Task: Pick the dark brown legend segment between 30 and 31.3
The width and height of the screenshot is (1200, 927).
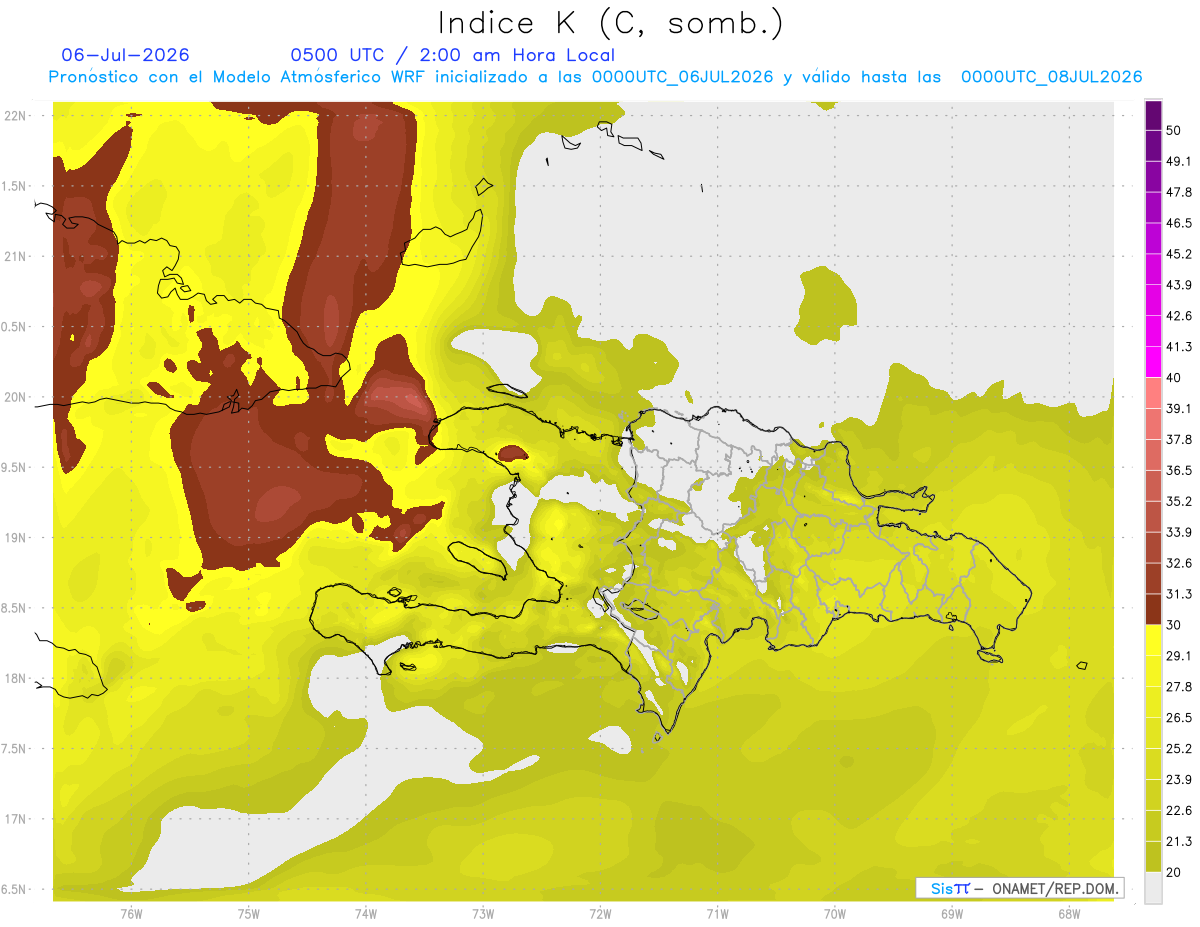Action: [1153, 609]
